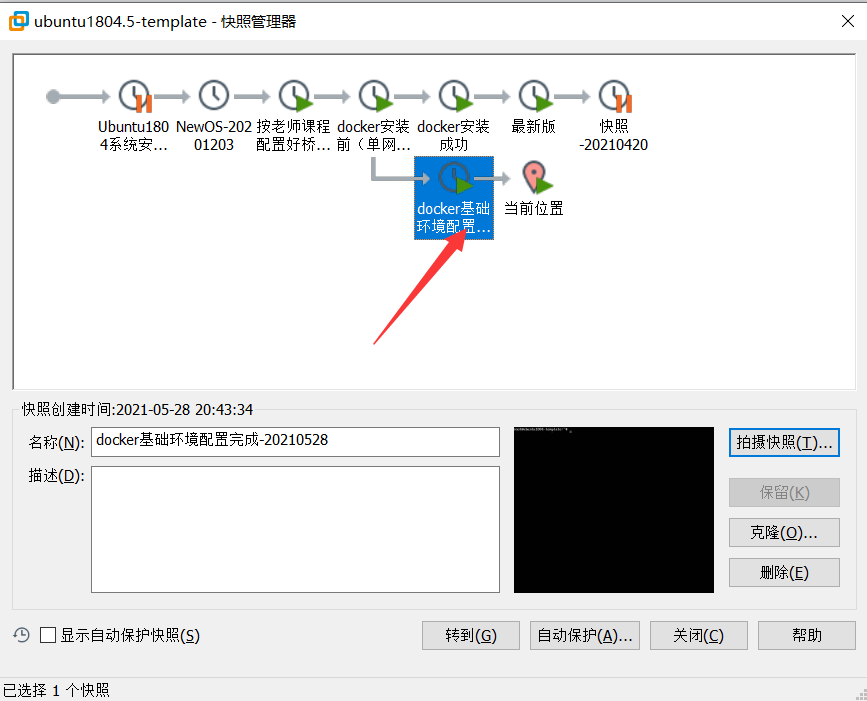Image resolution: width=867 pixels, height=701 pixels.
Task: Open 帮助 help button
Action: point(807,635)
